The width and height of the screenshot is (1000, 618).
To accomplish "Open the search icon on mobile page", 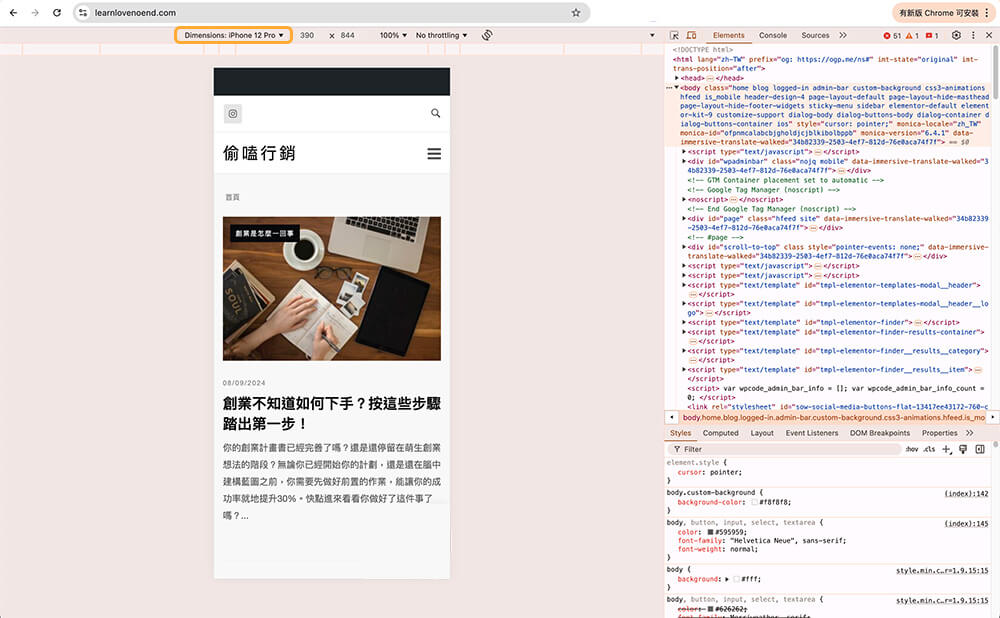I will click(436, 113).
